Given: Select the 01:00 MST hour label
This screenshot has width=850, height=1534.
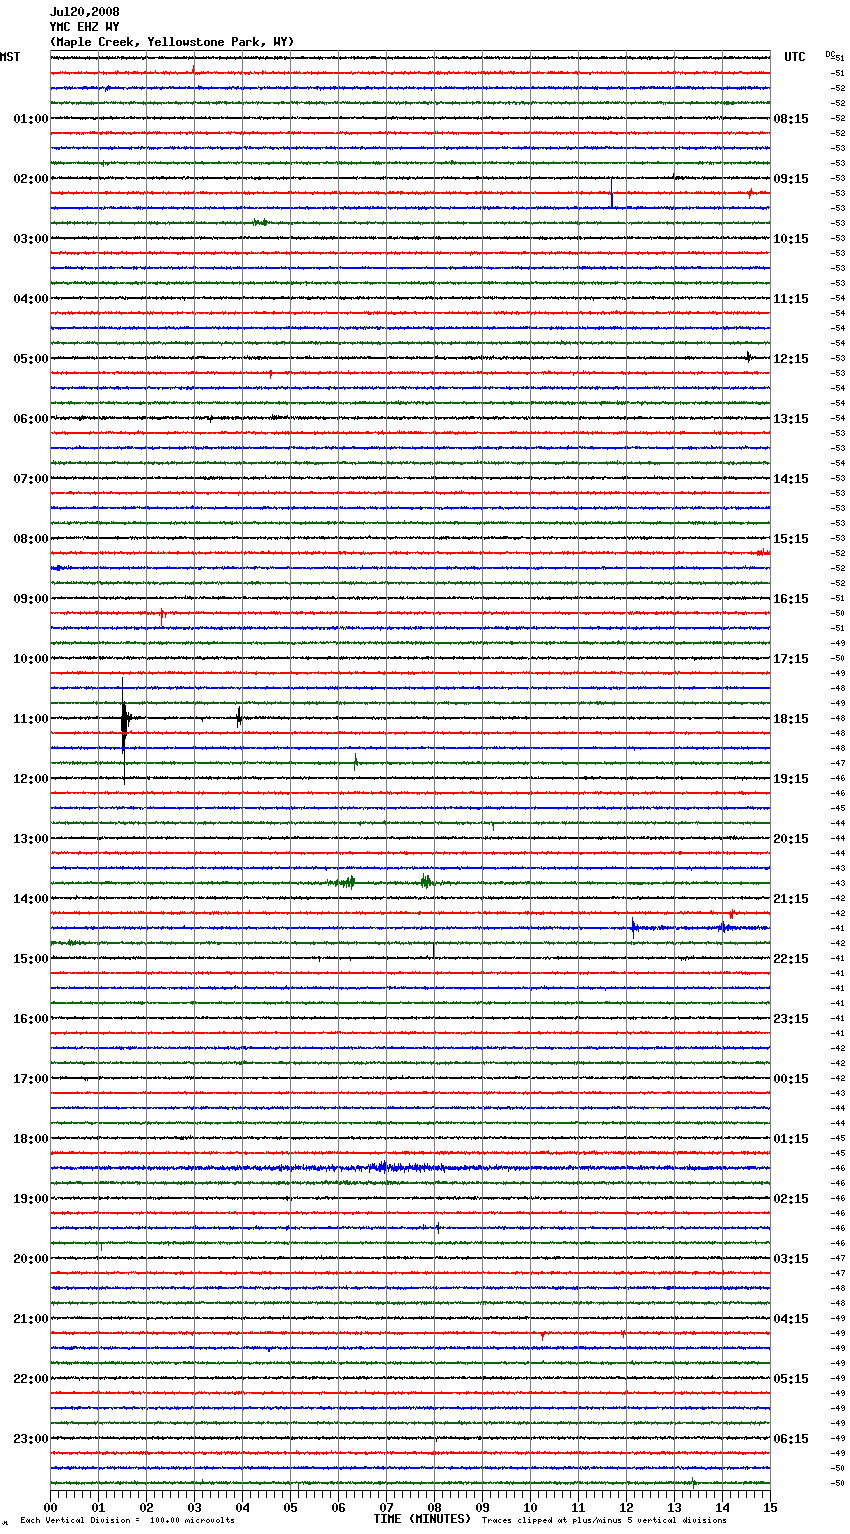Looking at the screenshot, I should click(x=30, y=119).
